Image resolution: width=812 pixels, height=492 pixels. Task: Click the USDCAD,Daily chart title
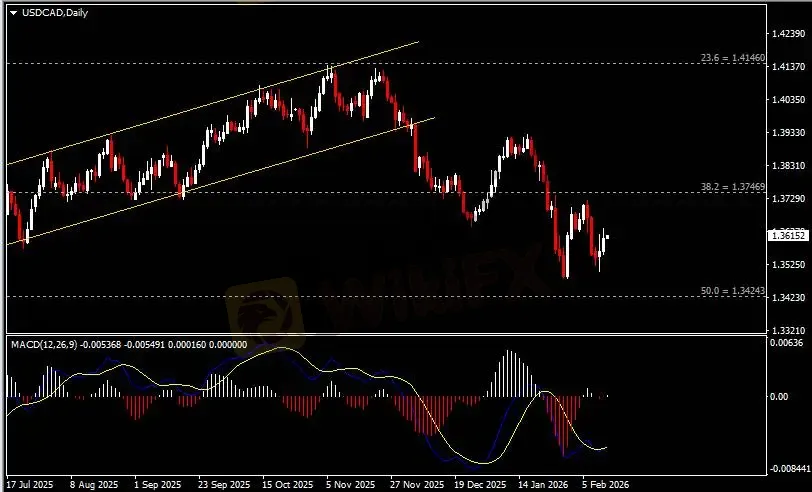(55, 13)
